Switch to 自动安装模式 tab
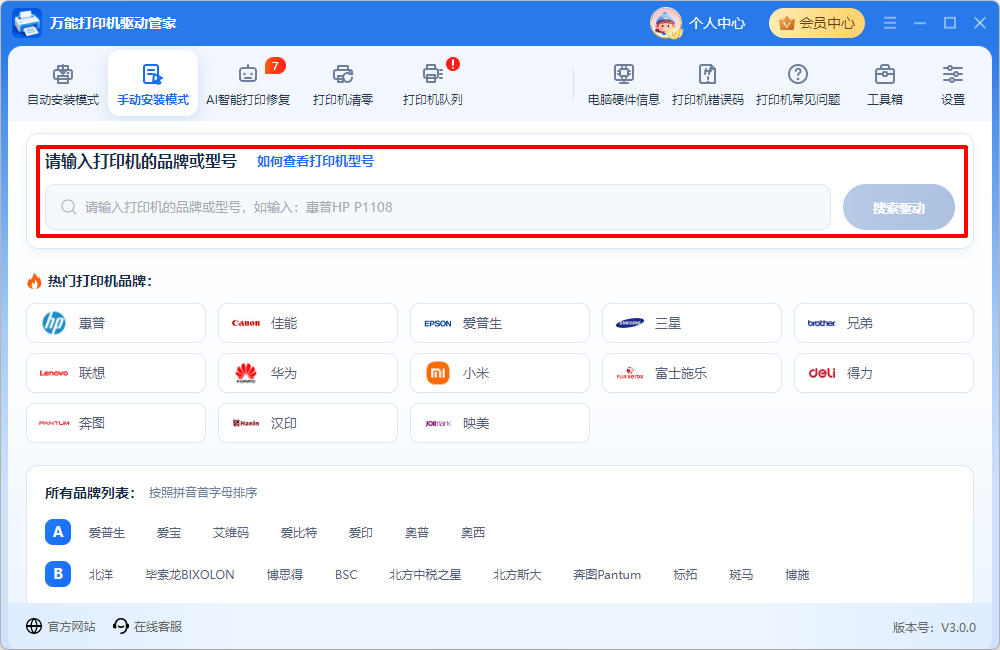 62,84
